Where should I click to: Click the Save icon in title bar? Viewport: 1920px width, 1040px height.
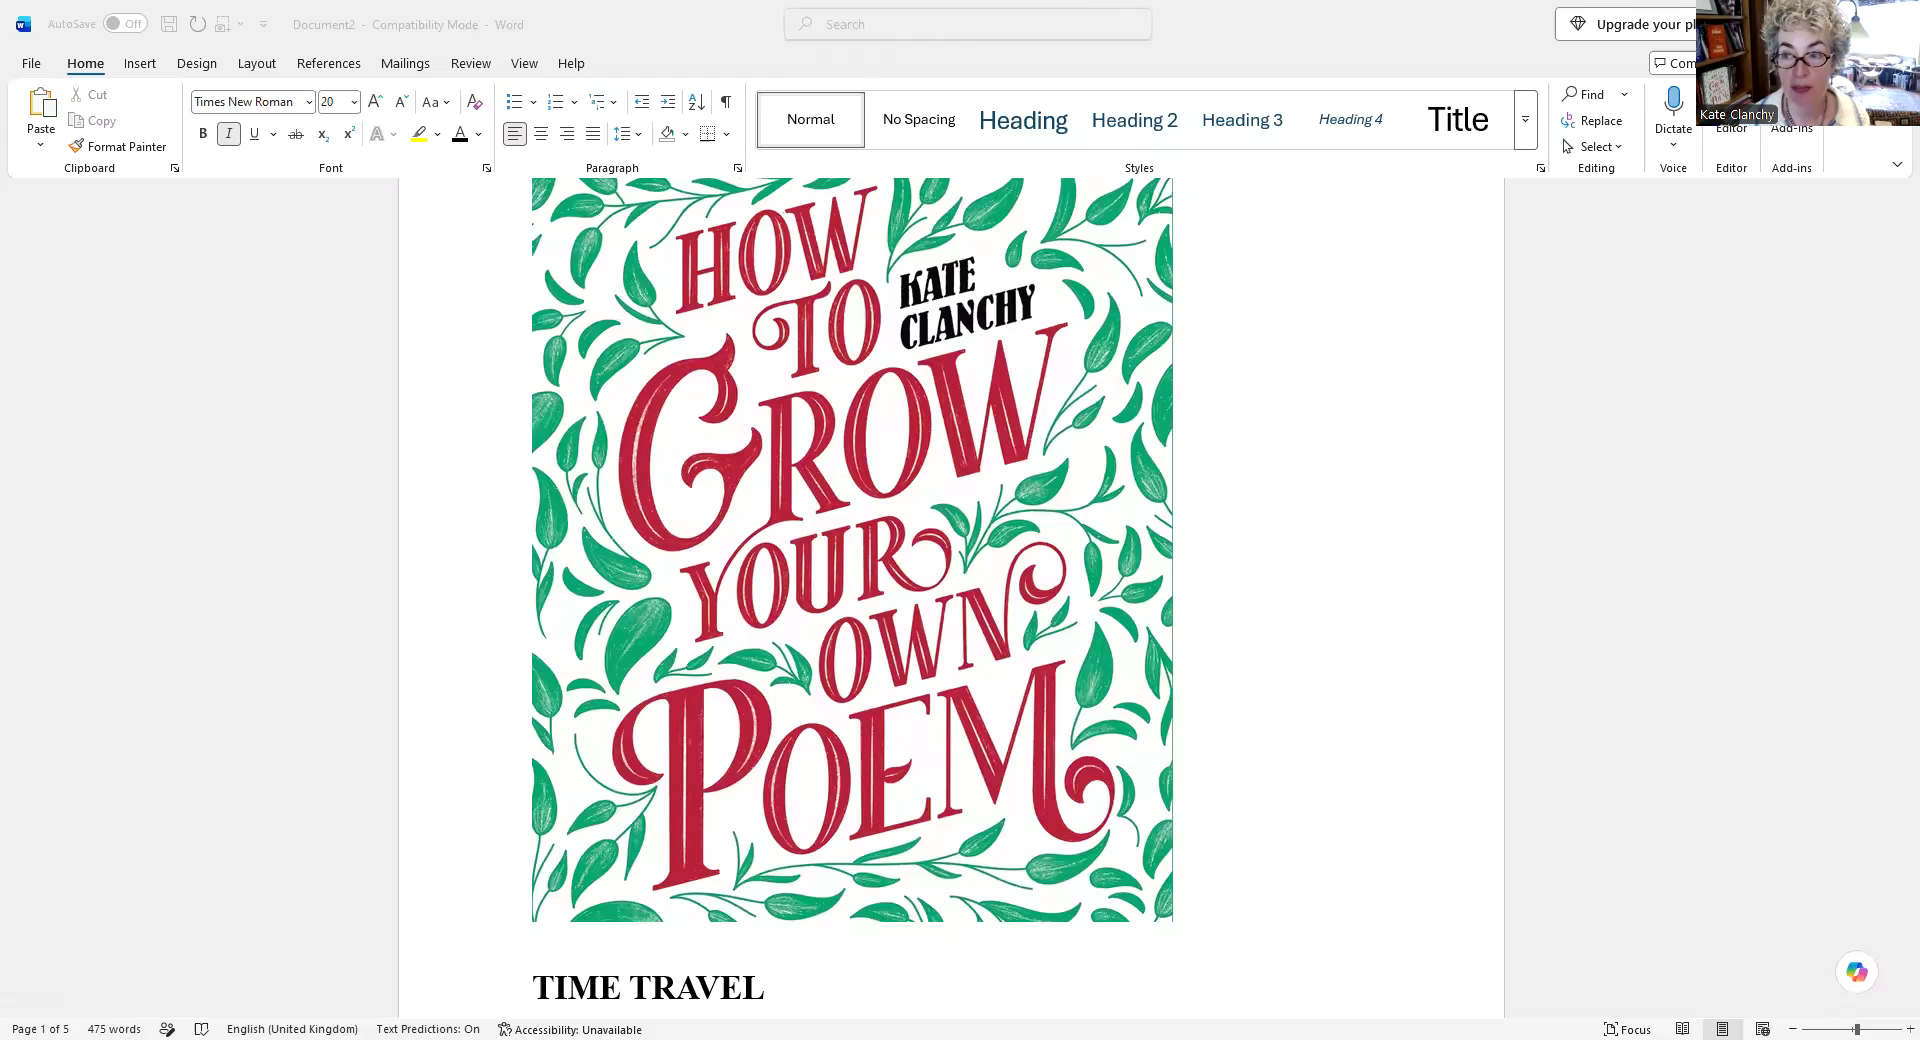click(x=169, y=24)
